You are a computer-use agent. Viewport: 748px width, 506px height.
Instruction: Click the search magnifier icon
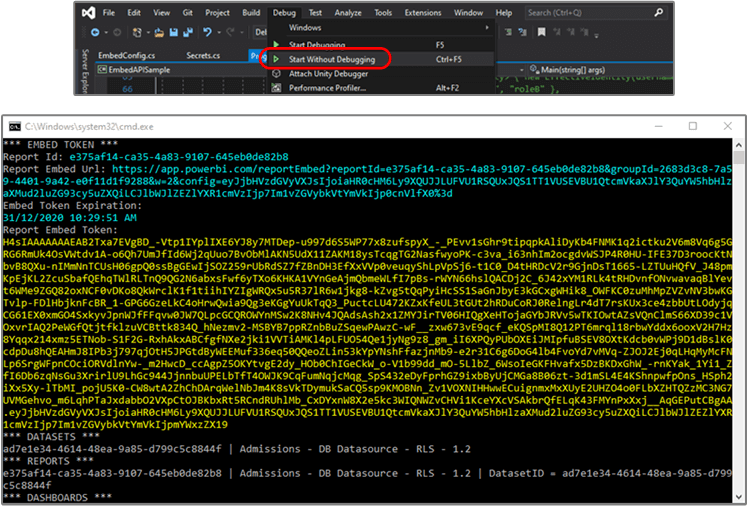pyautogui.click(x=659, y=13)
